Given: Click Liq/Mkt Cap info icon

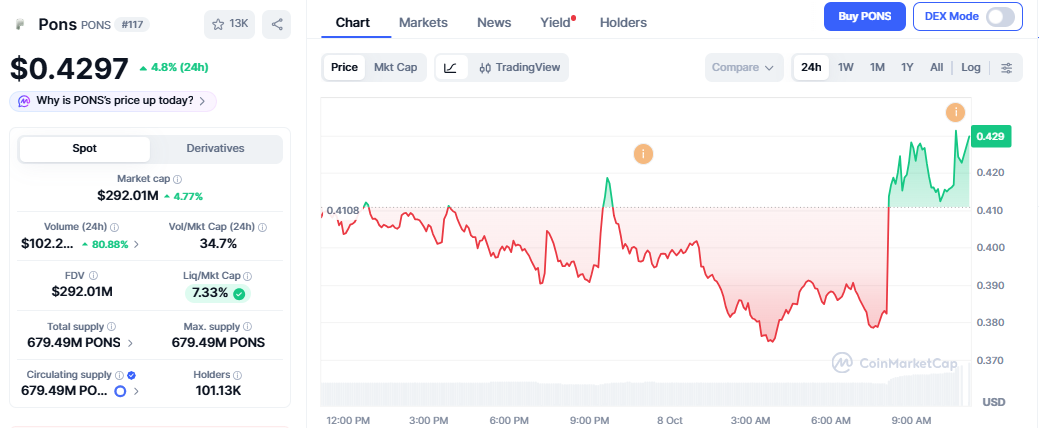Looking at the screenshot, I should 247,275.
